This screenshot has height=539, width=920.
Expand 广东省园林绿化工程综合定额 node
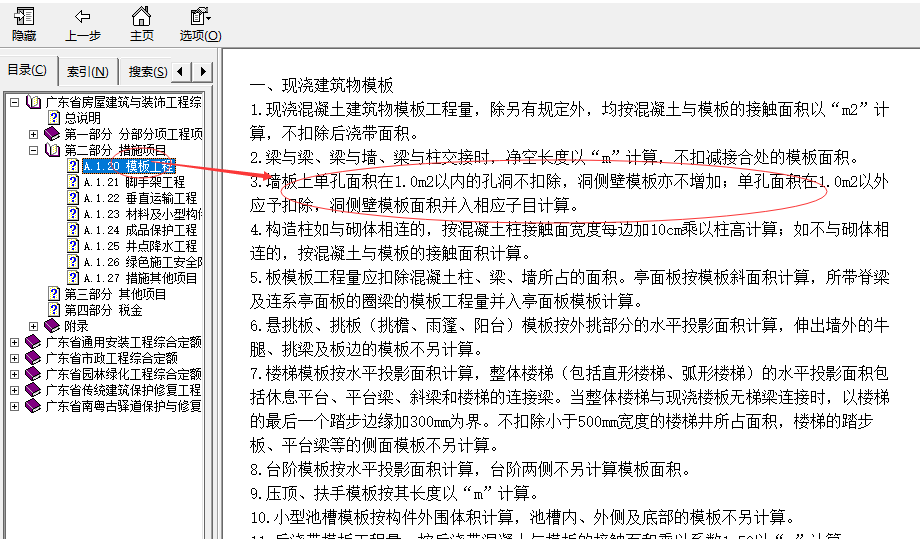pyautogui.click(x=14, y=374)
